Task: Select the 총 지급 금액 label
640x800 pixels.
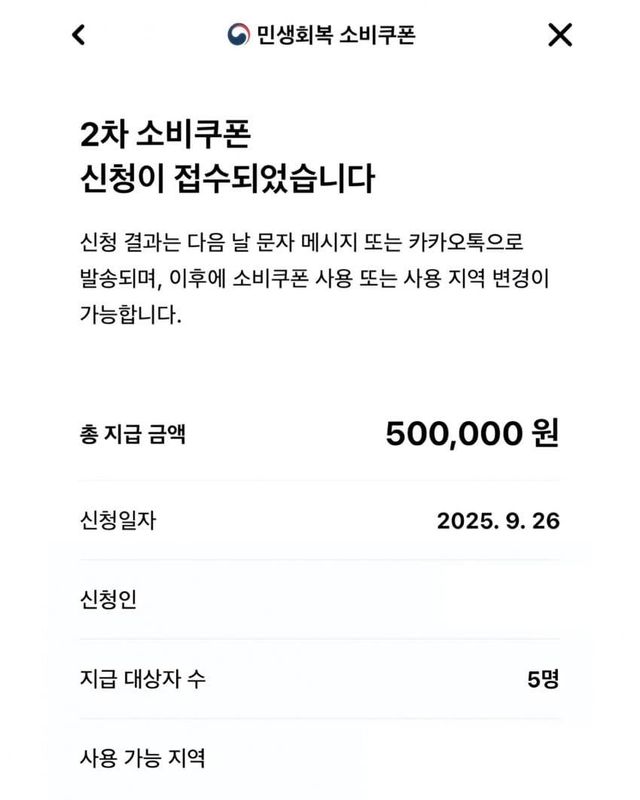Action: (131, 433)
